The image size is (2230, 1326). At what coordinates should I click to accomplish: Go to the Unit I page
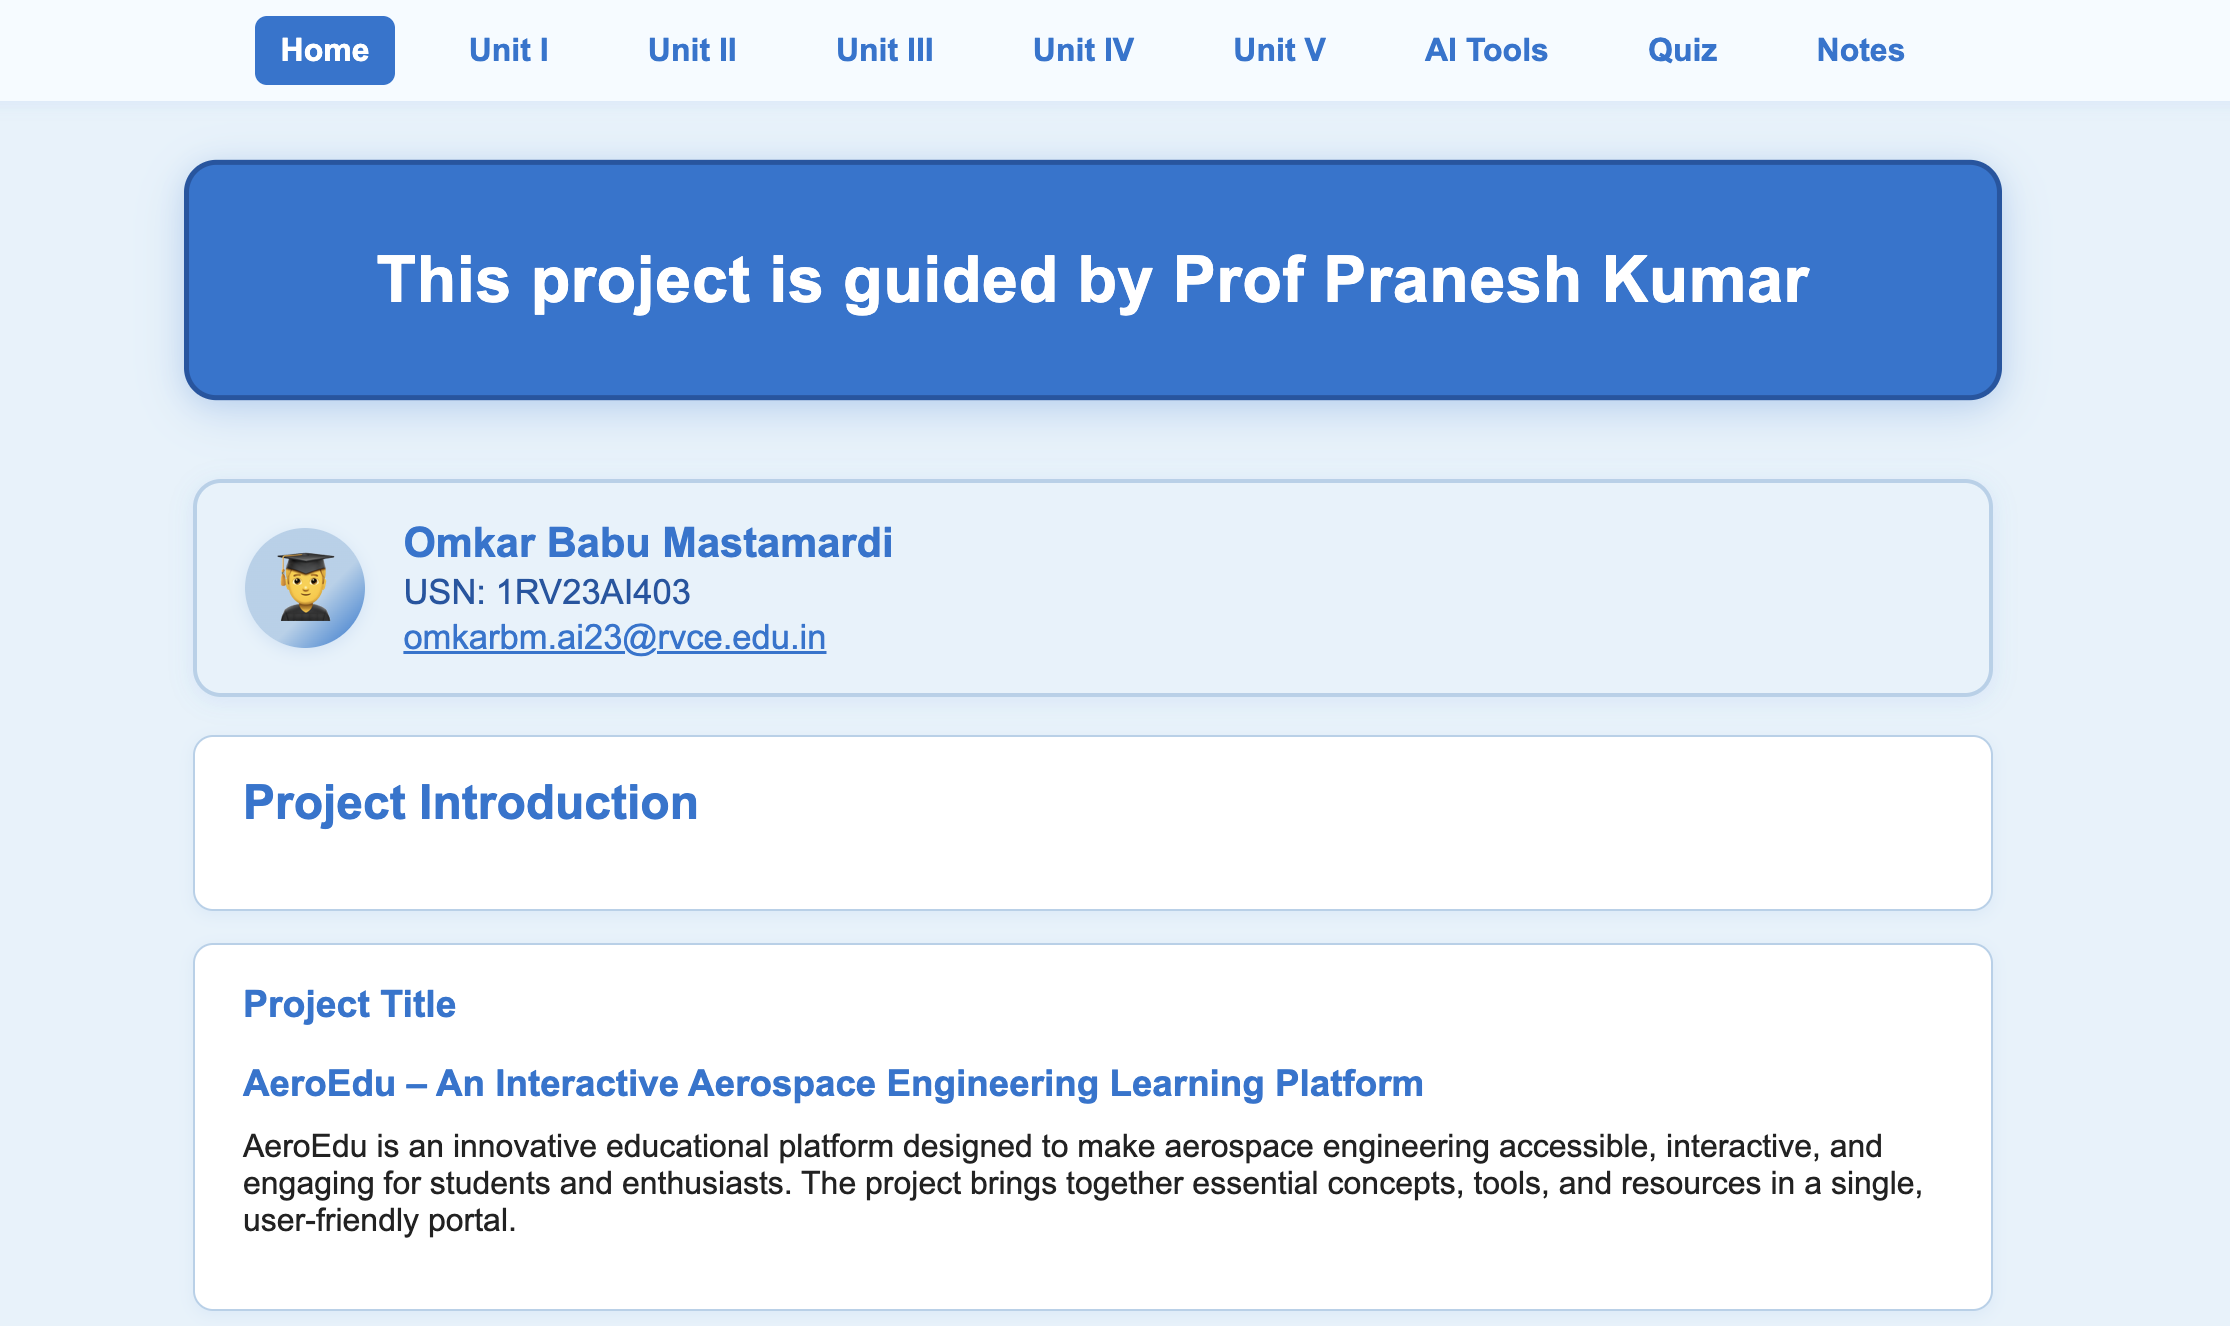pyautogui.click(x=508, y=50)
